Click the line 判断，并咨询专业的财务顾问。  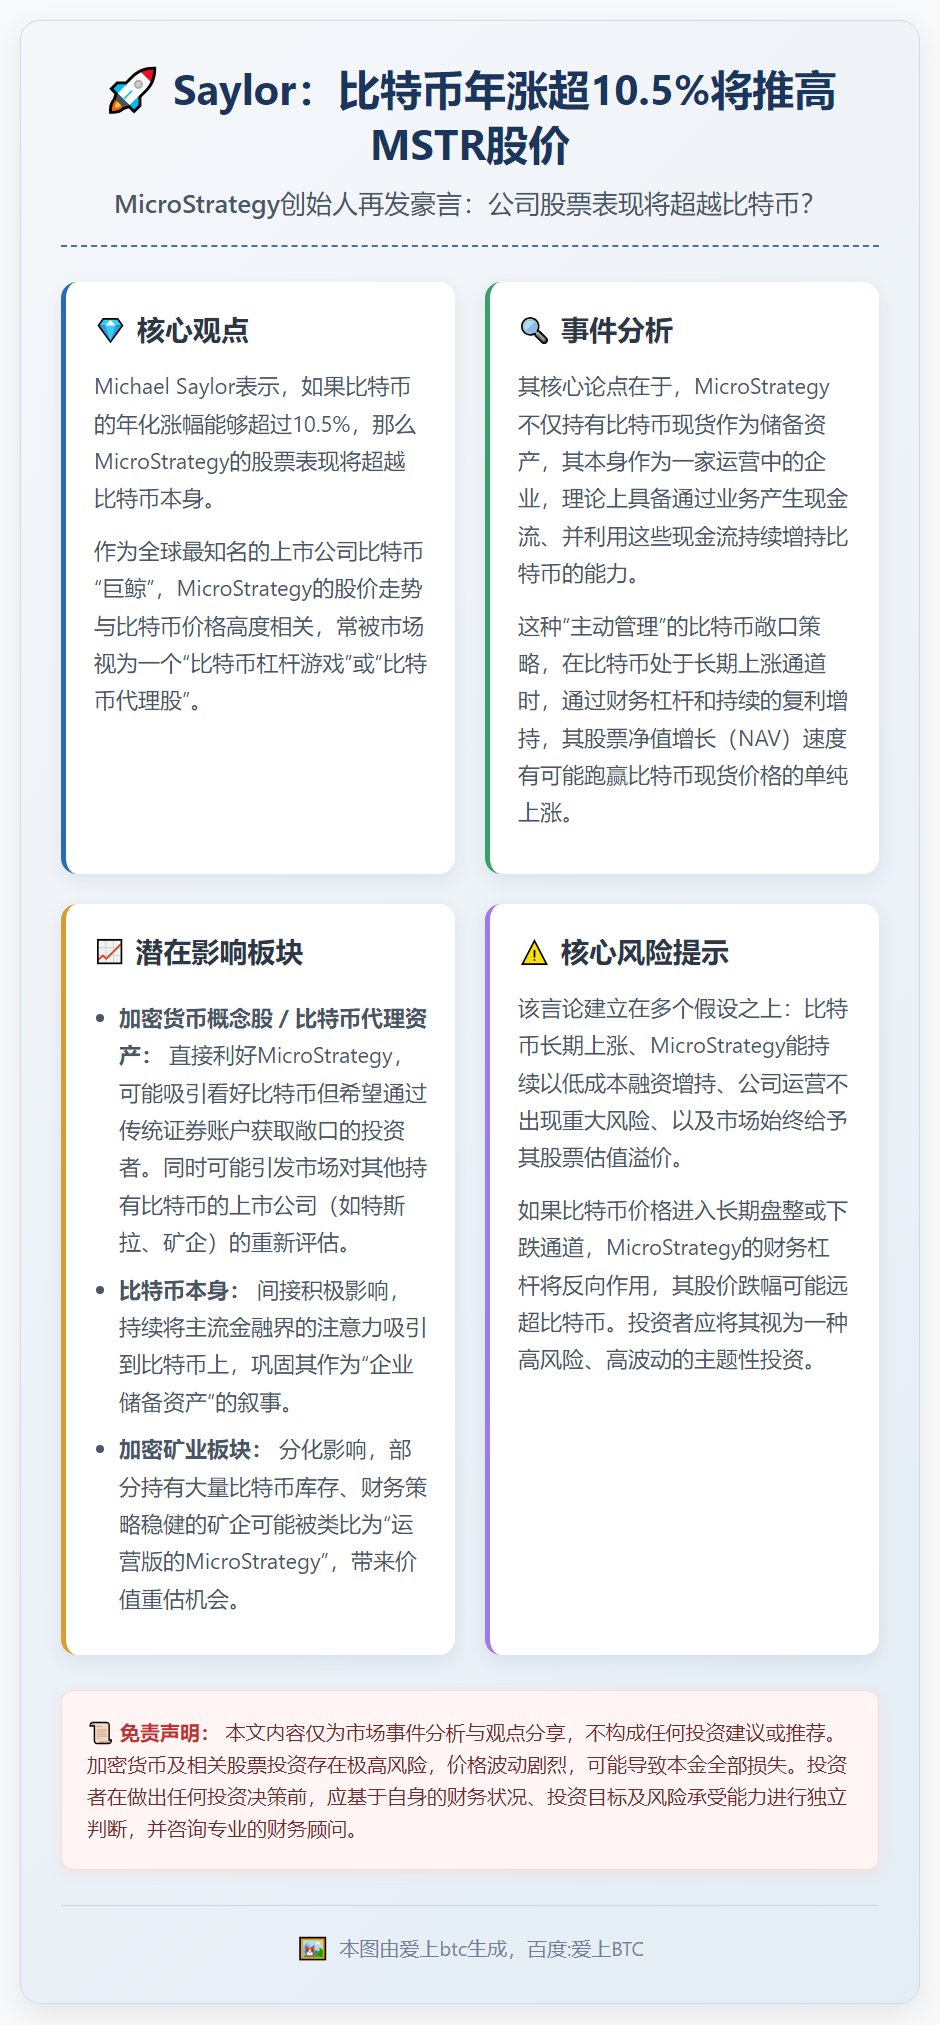pos(222,1829)
